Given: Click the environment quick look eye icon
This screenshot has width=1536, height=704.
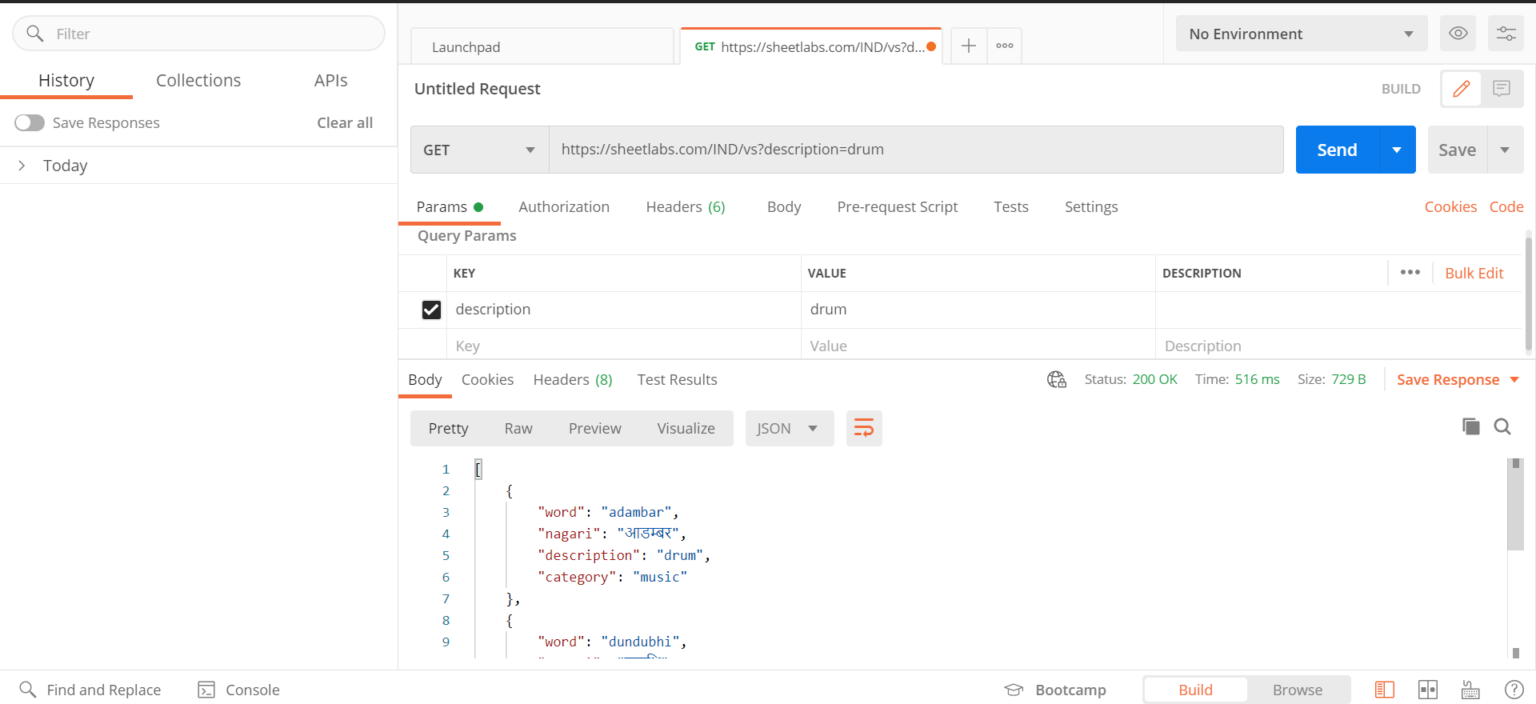Looking at the screenshot, I should [x=1458, y=34].
